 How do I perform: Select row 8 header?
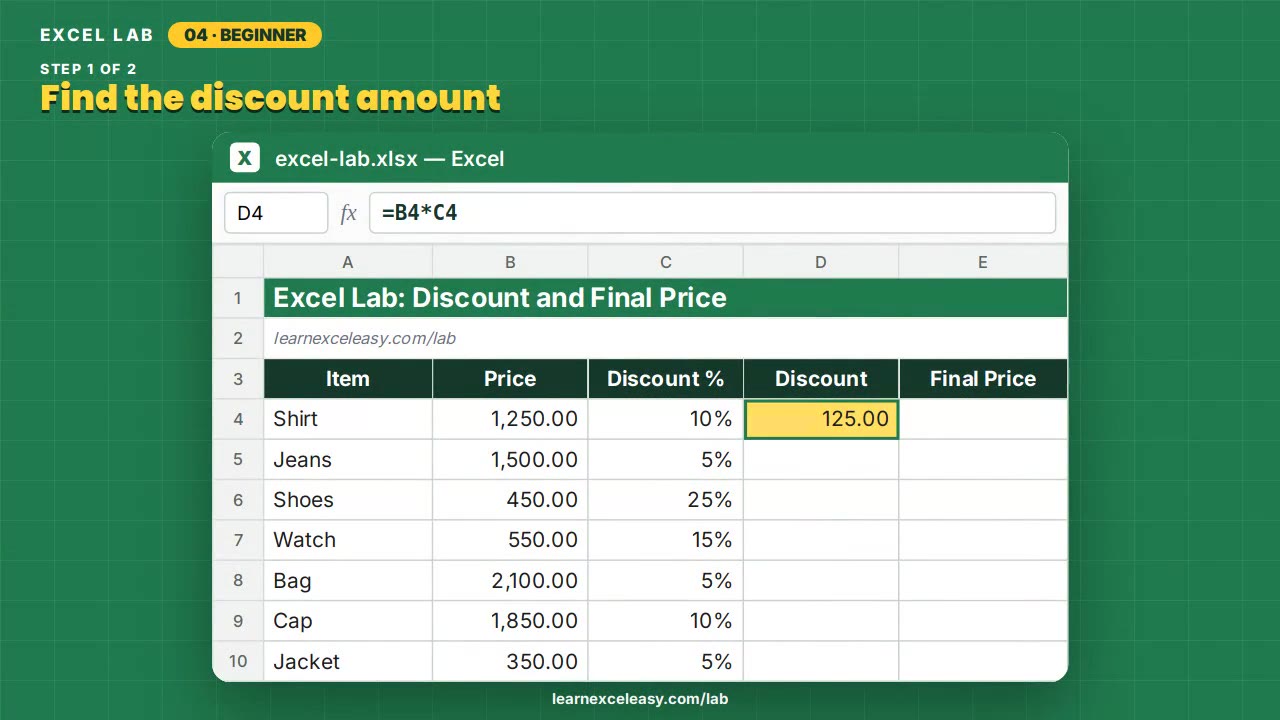click(x=238, y=581)
